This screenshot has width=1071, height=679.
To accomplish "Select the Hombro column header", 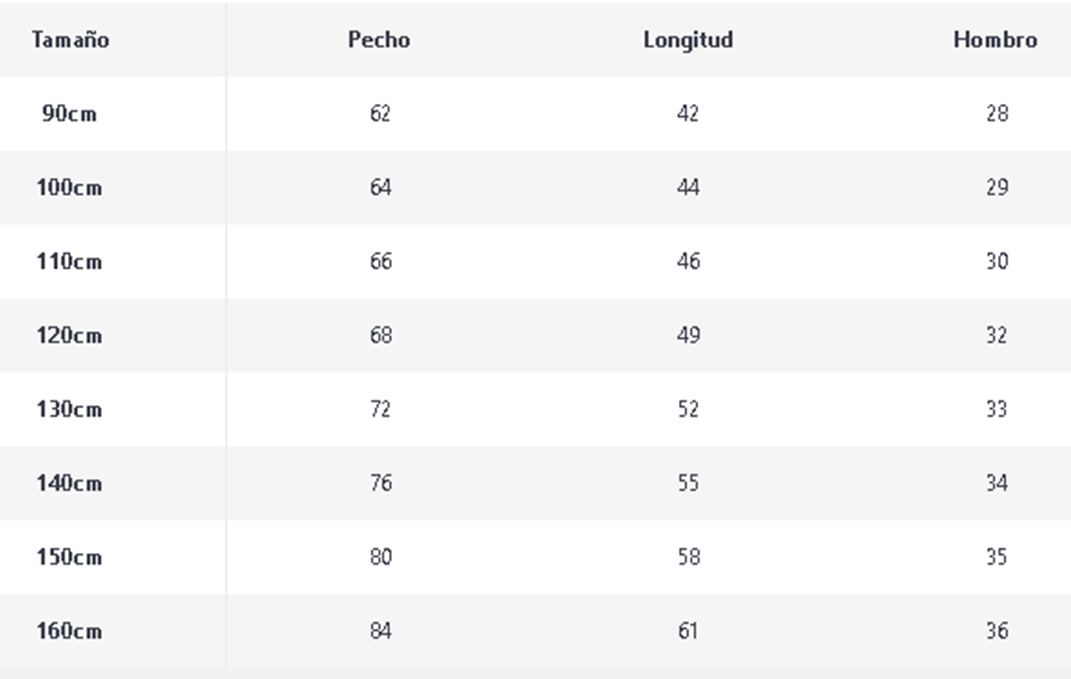I will (995, 40).
